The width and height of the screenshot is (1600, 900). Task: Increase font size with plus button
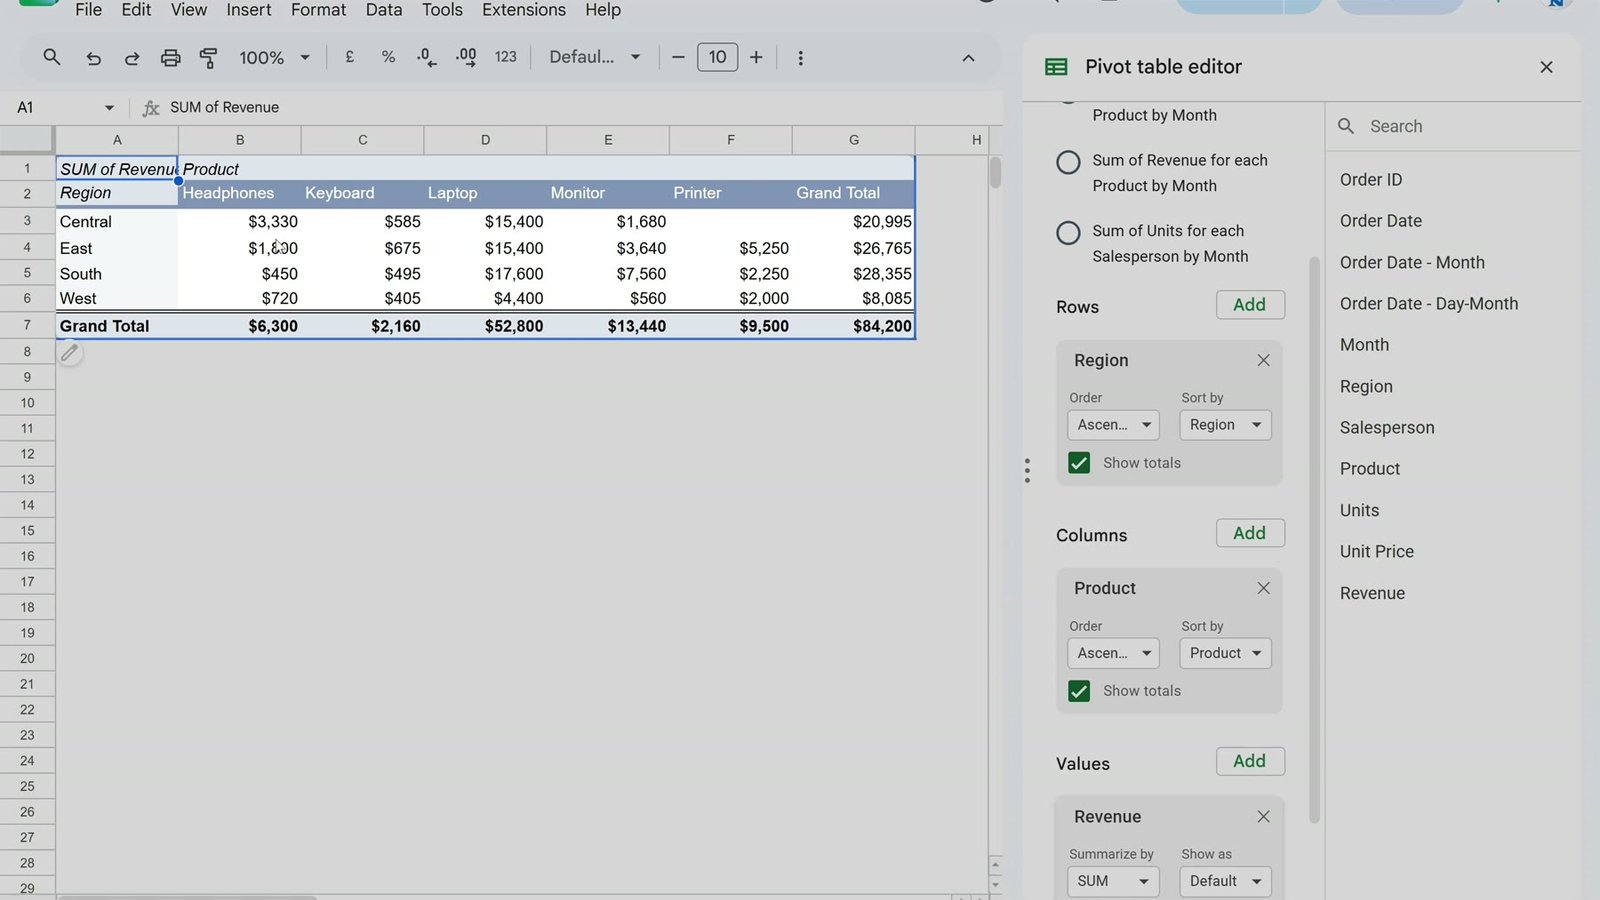tap(756, 57)
